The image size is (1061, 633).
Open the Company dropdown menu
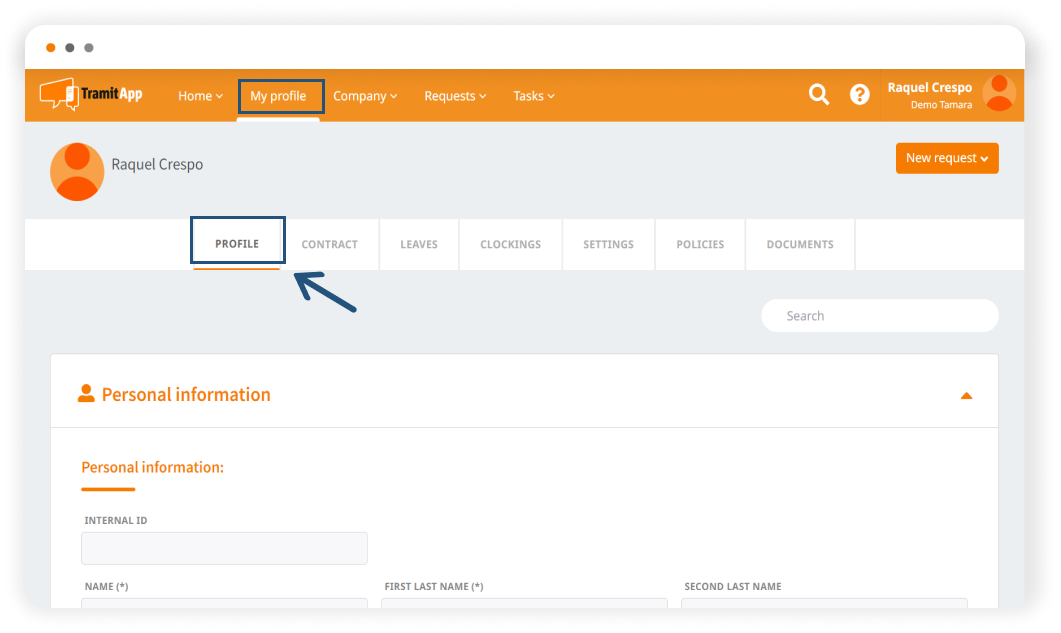pyautogui.click(x=365, y=96)
